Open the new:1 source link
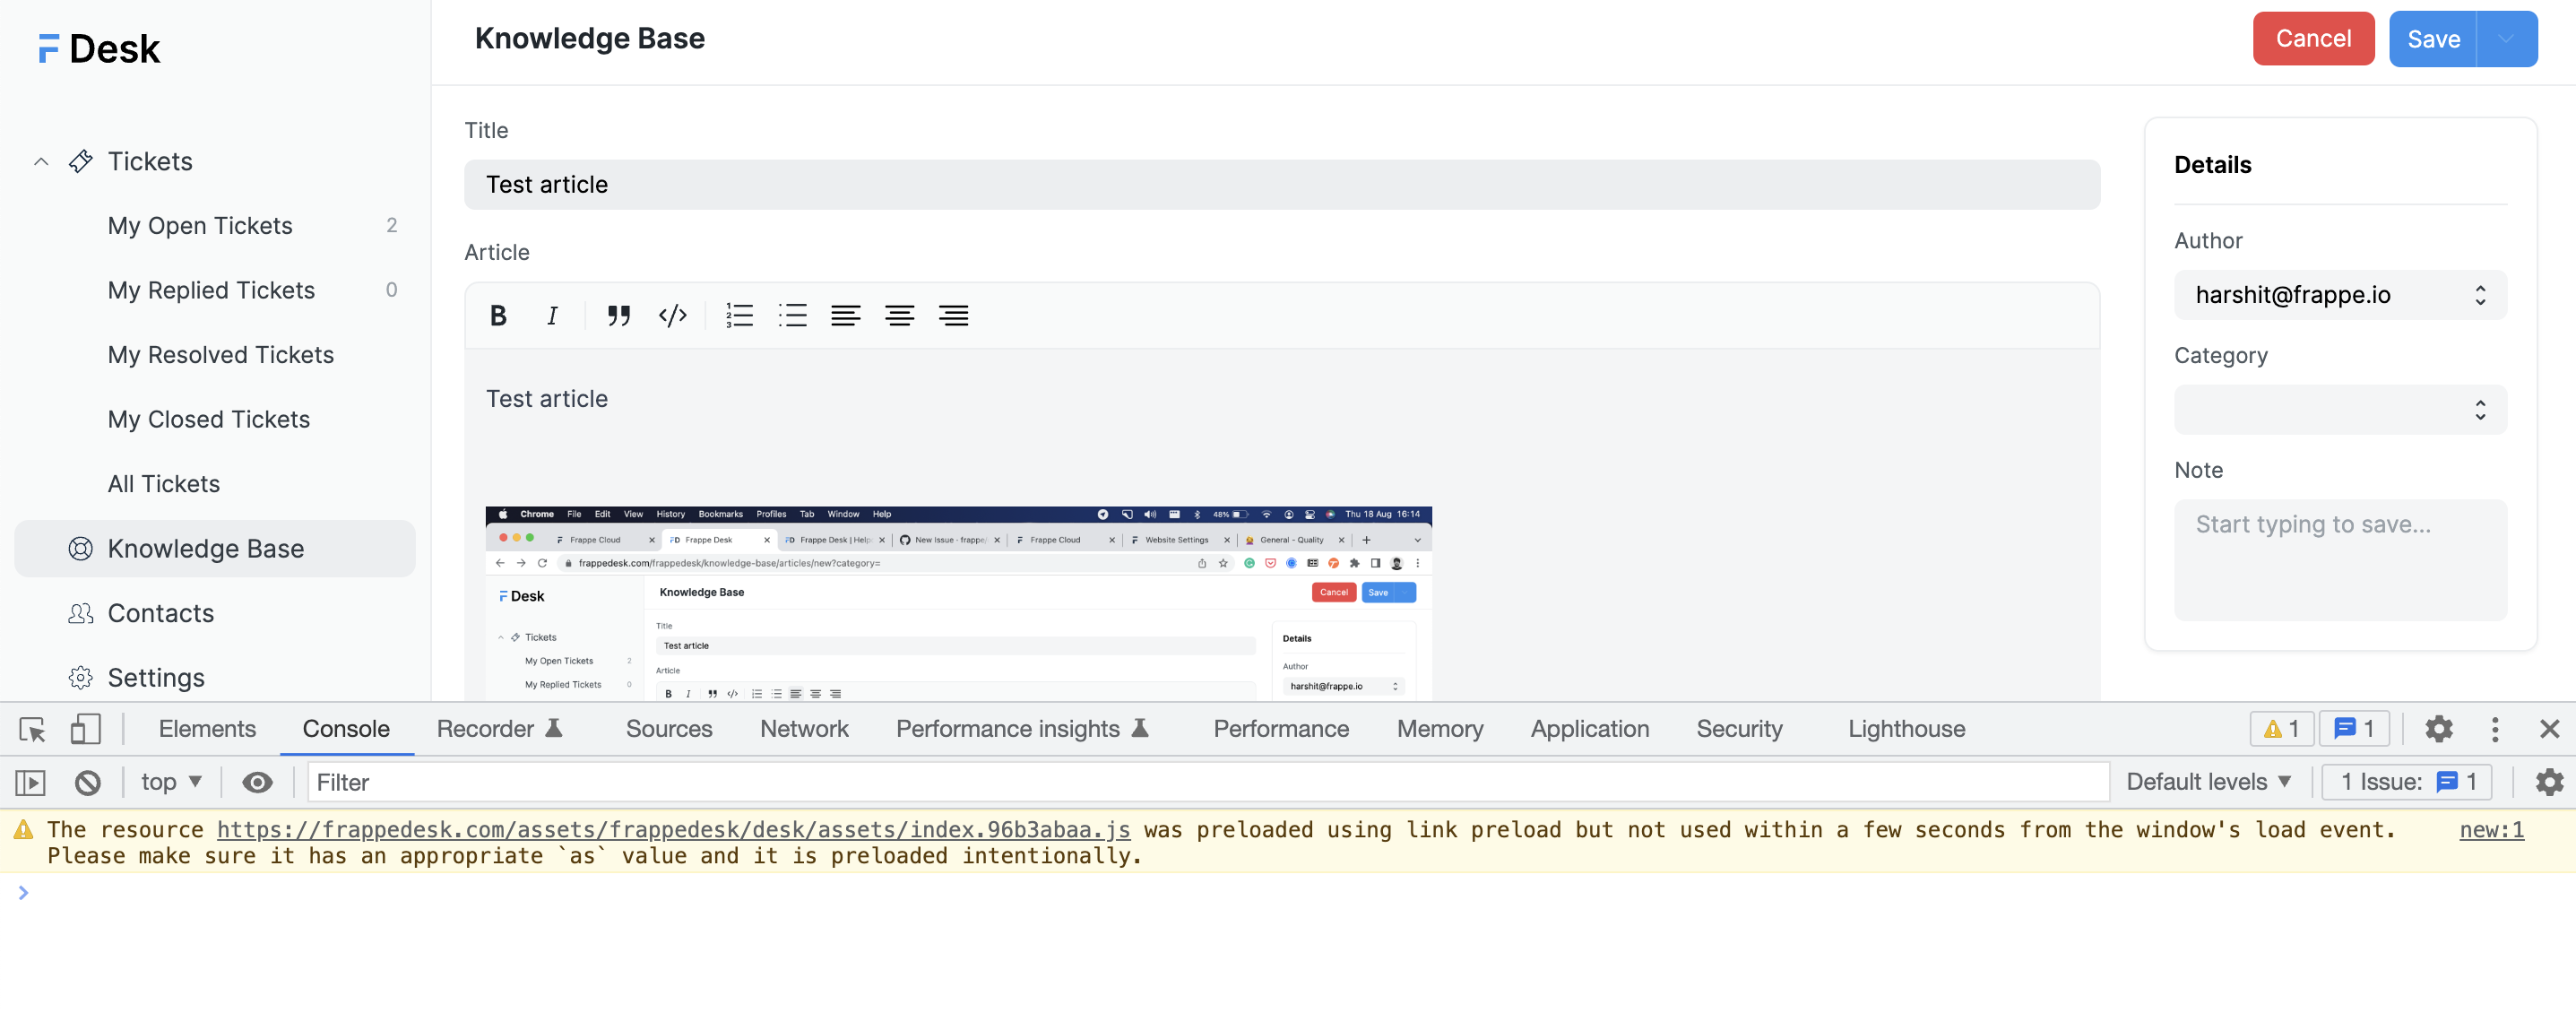The width and height of the screenshot is (2576, 1013). point(2491,830)
